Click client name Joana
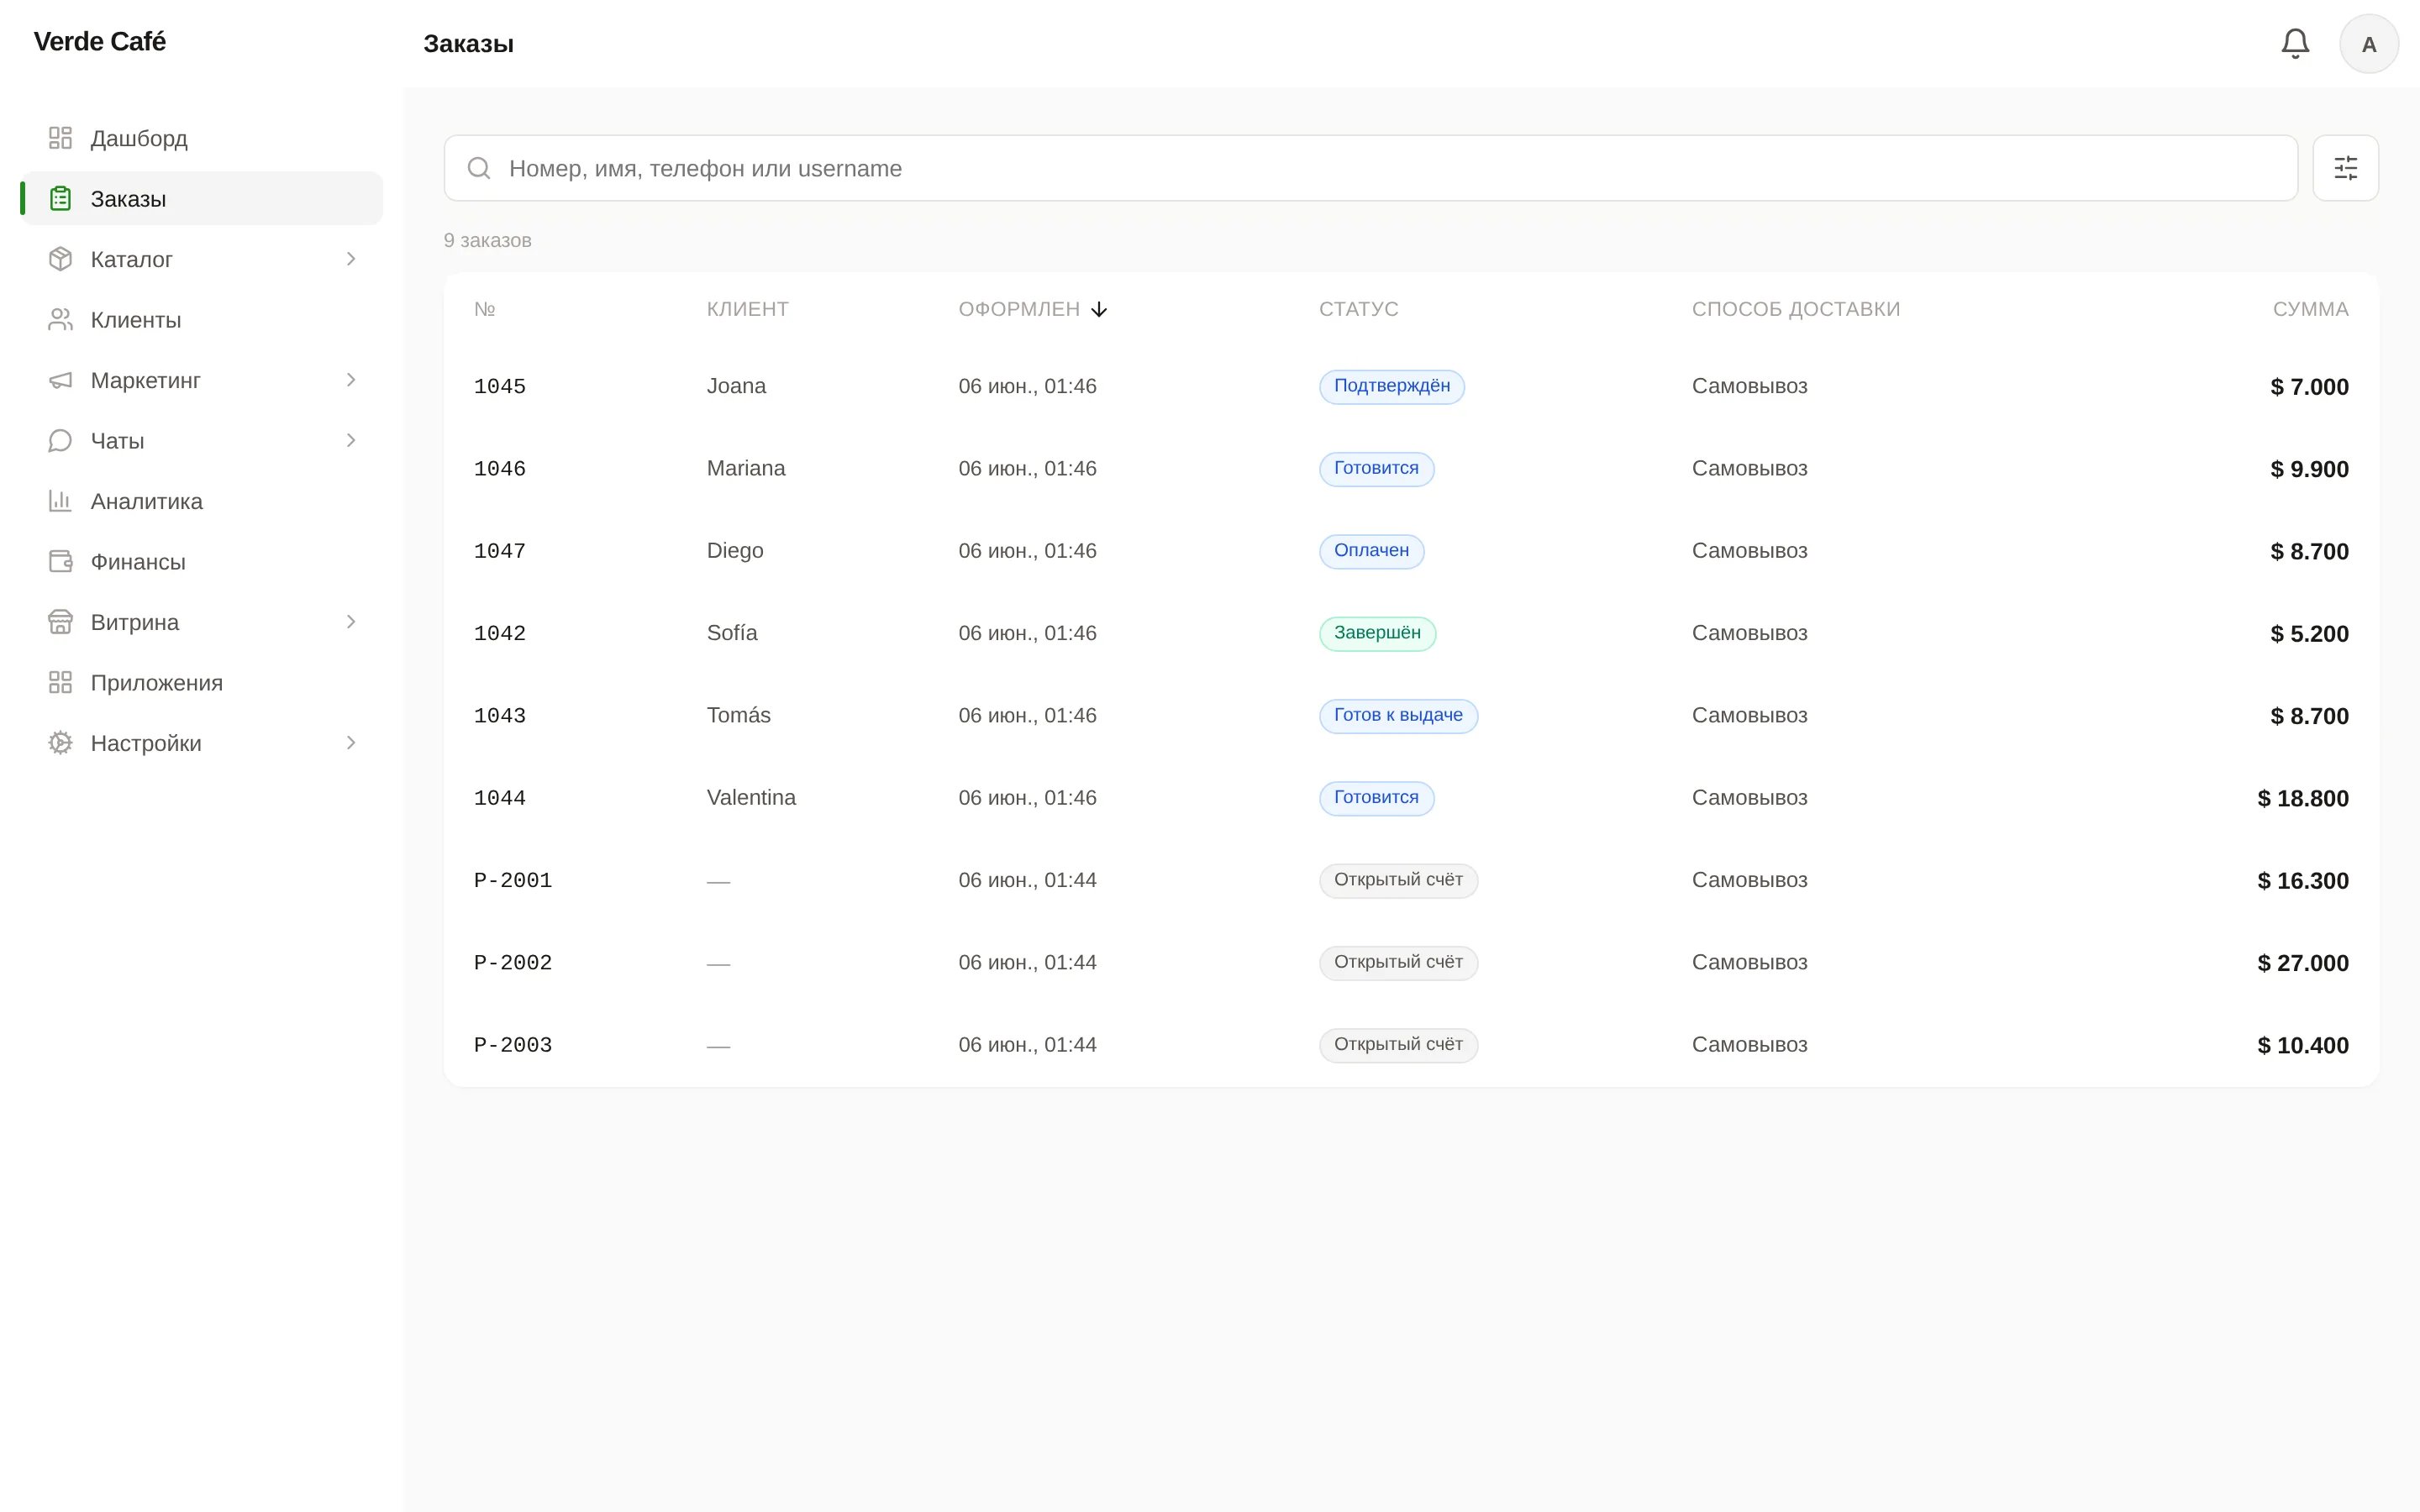The height and width of the screenshot is (1512, 2420). (736, 386)
